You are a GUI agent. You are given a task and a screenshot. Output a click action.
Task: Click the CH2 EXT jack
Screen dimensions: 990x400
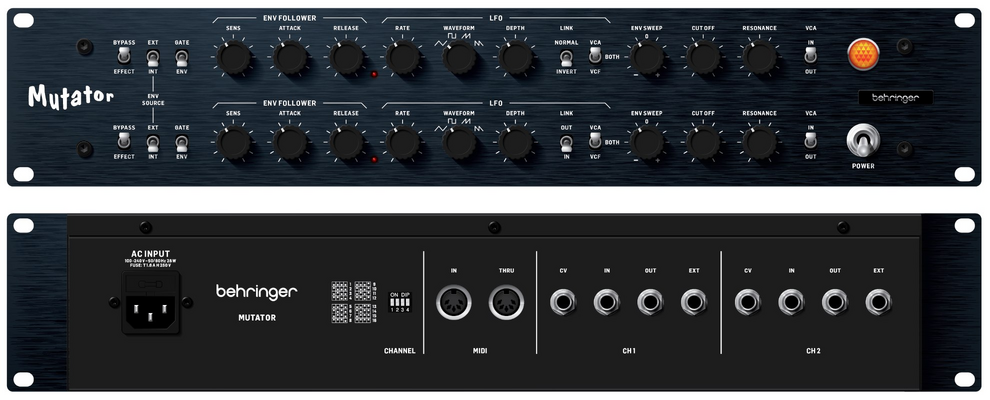pos(878,302)
